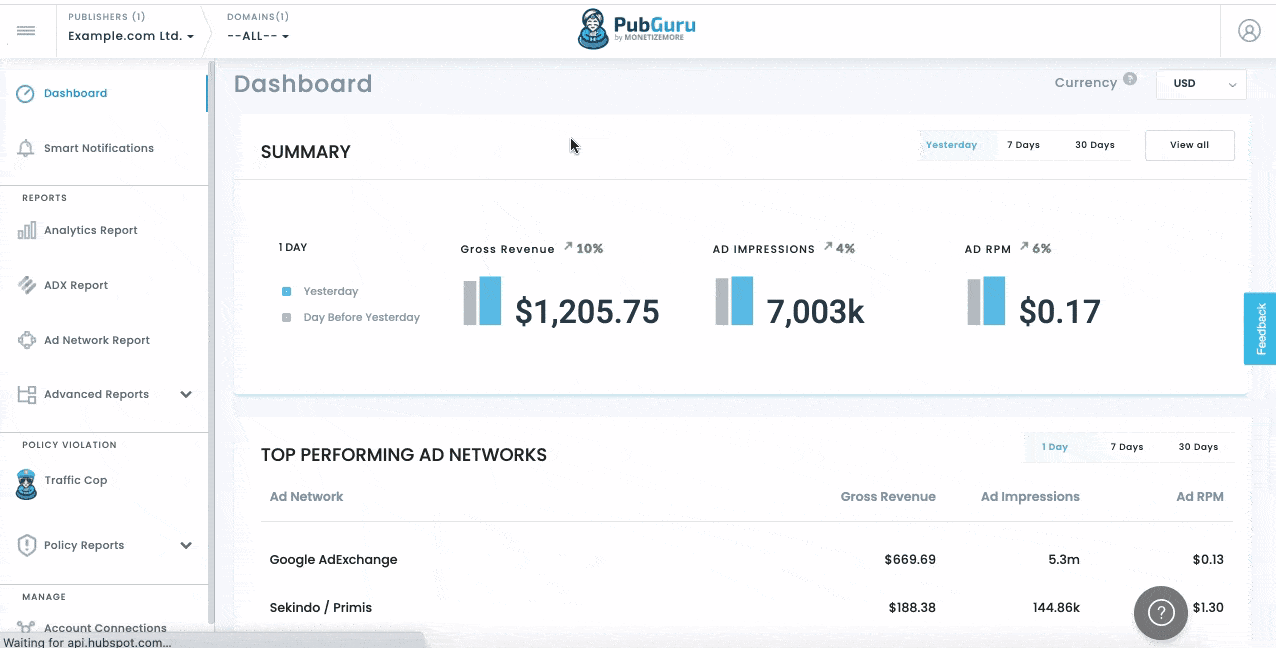Open the Analytics Report page
Viewport: 1276px width, 648px height.
click(91, 230)
